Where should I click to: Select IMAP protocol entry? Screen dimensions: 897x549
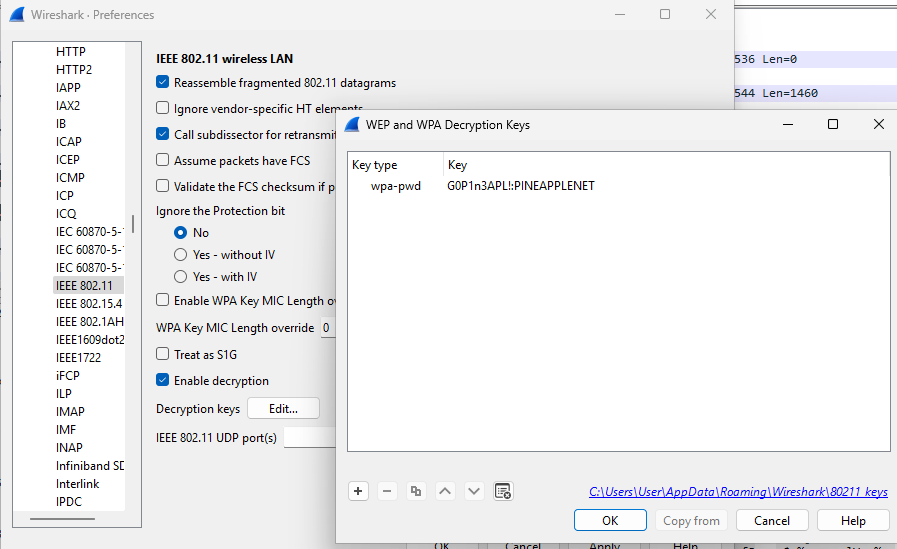tap(70, 412)
